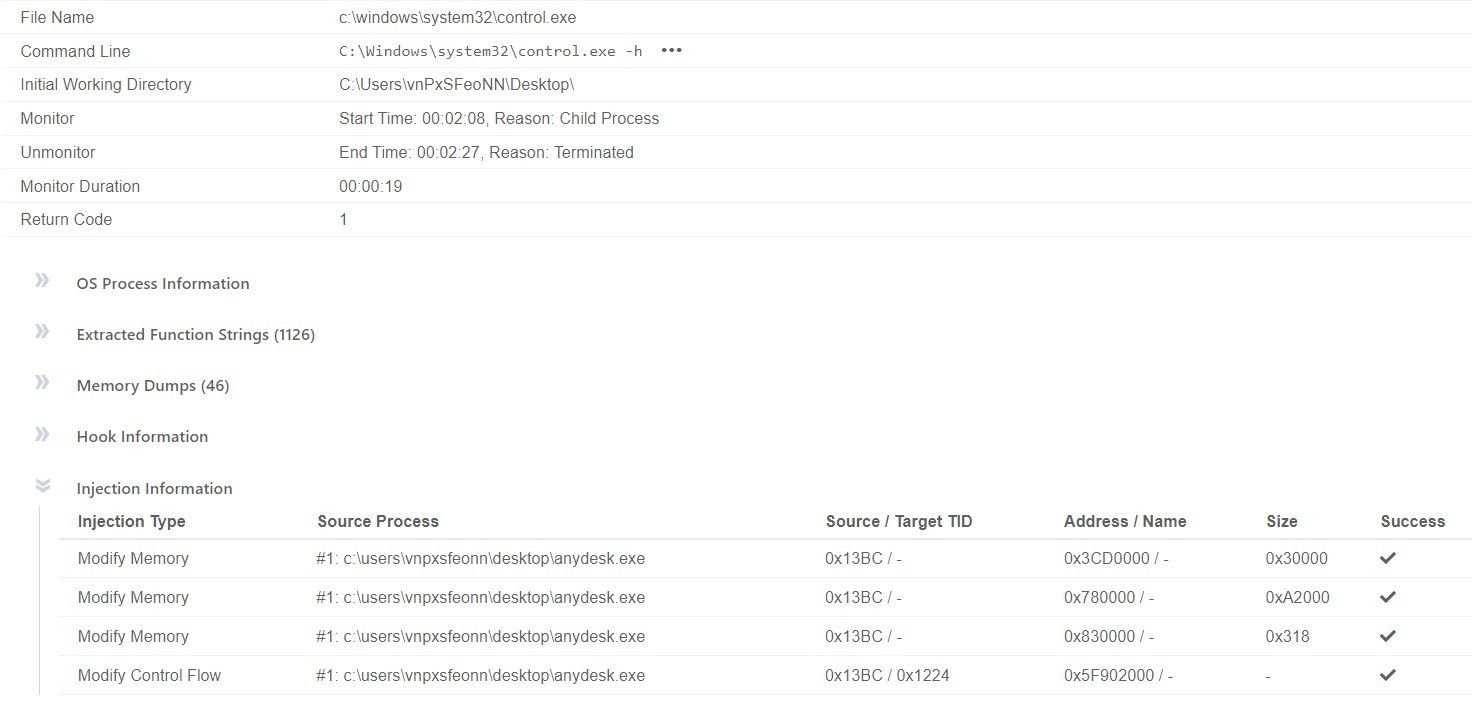Click the double-chevron icon beside Memory Dumps
Image resolution: width=1472 pixels, height=712 pixels.
point(41,381)
